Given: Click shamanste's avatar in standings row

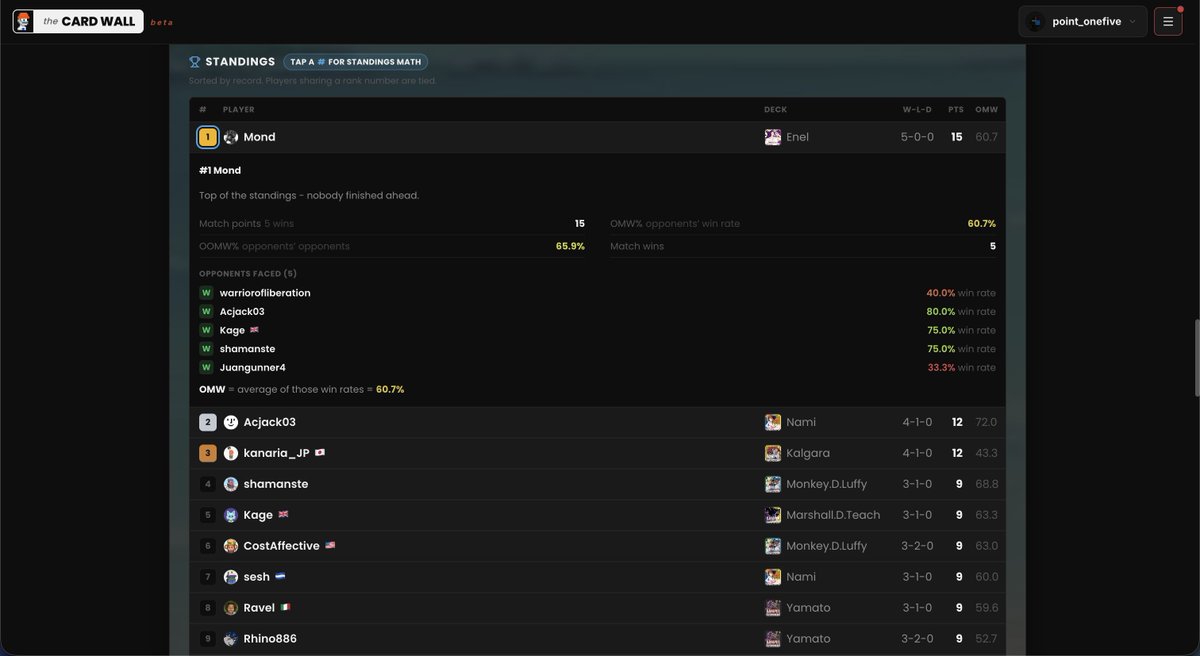Looking at the screenshot, I should [231, 484].
